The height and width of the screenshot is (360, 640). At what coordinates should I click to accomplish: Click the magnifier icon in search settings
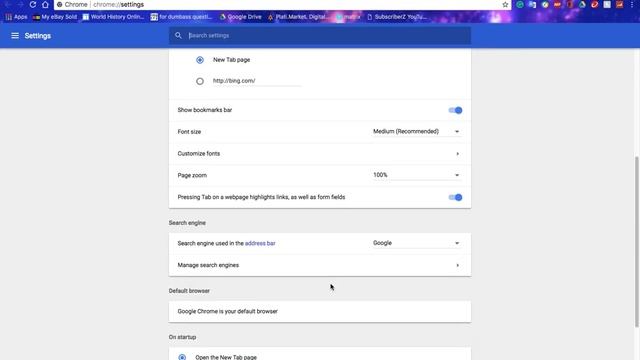tap(178, 36)
